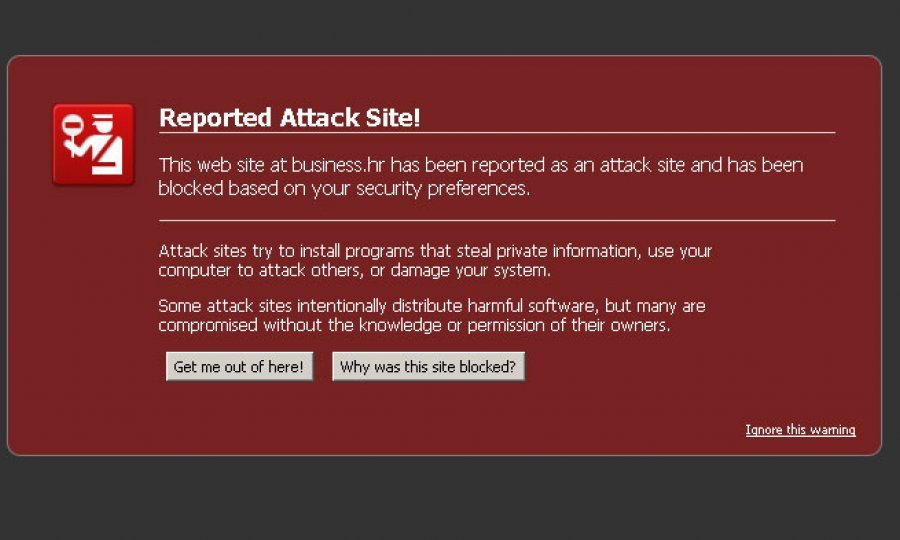Click the "Reported Attack Site!" heading
900x540 pixels.
coord(289,118)
